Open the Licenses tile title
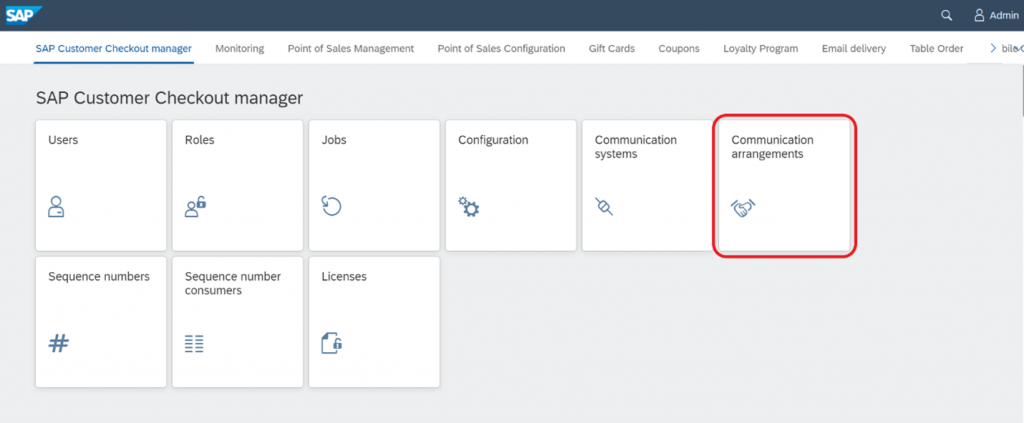The height and width of the screenshot is (423, 1024). 344,276
